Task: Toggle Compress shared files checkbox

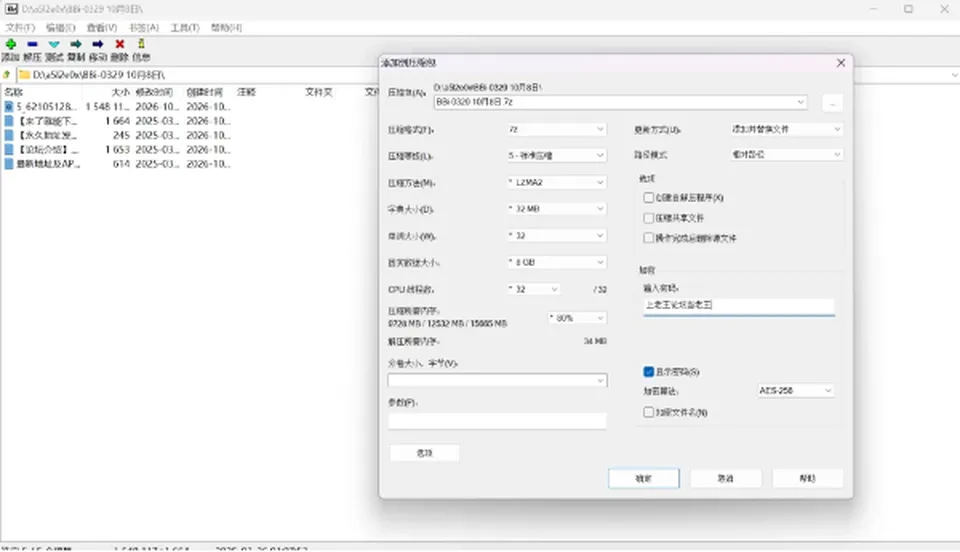Action: pyautogui.click(x=648, y=218)
